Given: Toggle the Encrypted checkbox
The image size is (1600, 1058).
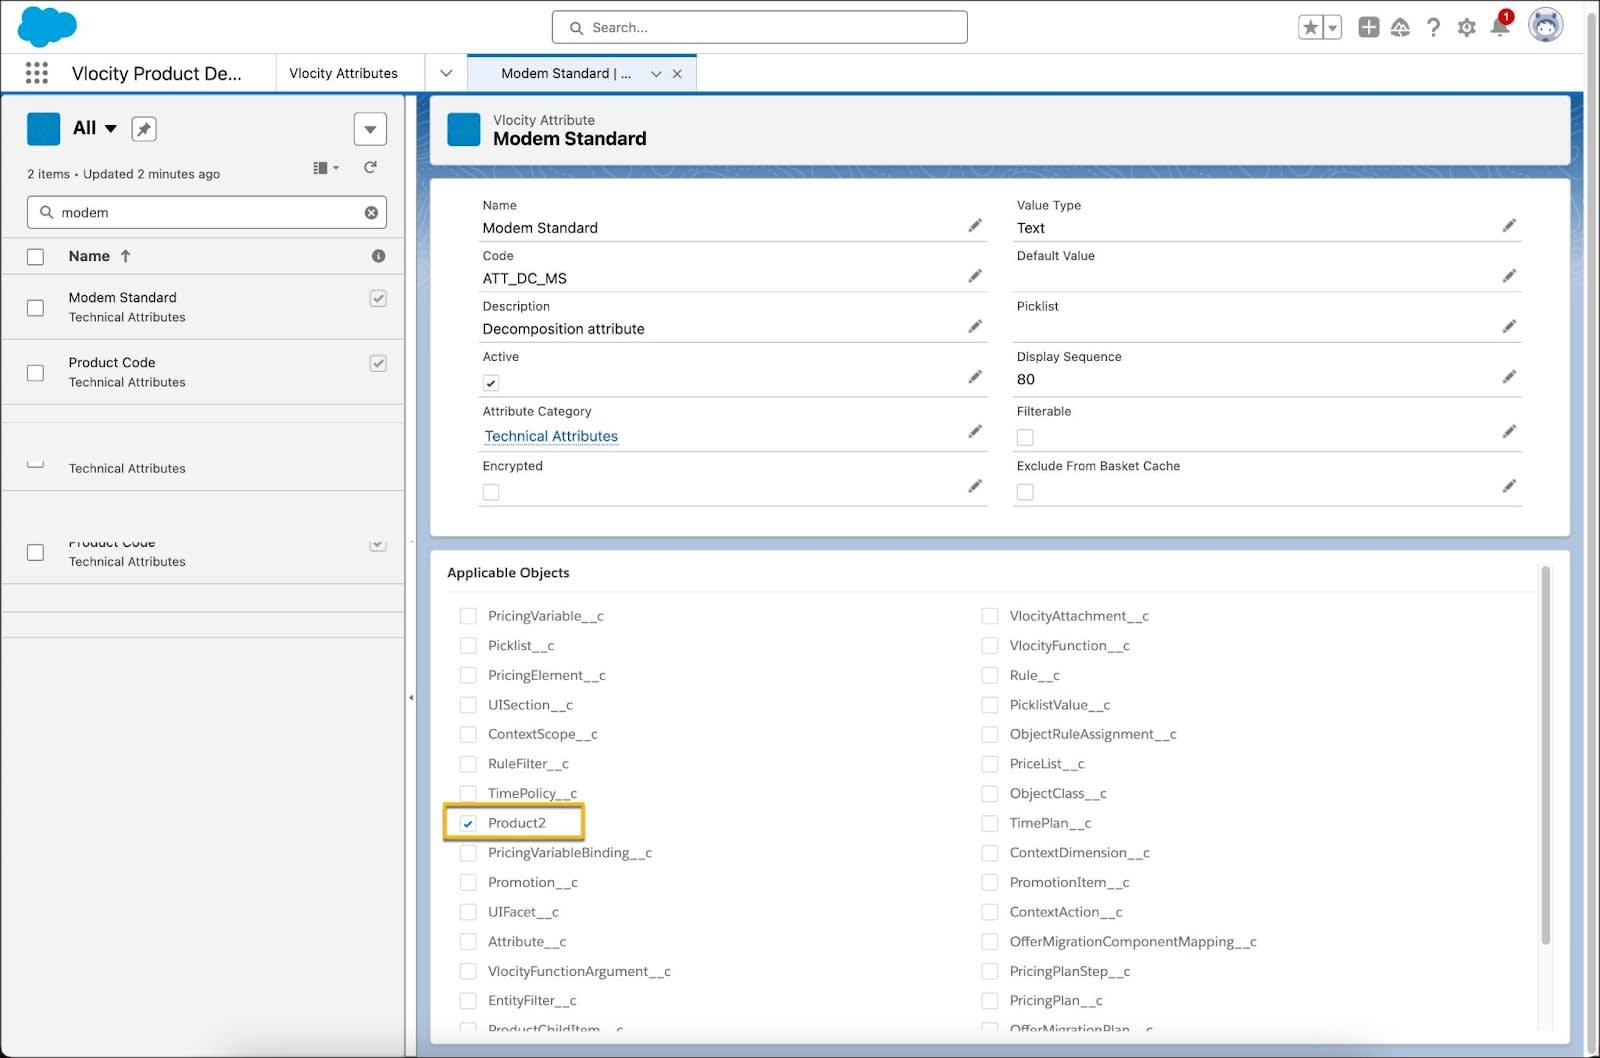Looking at the screenshot, I should [x=491, y=492].
